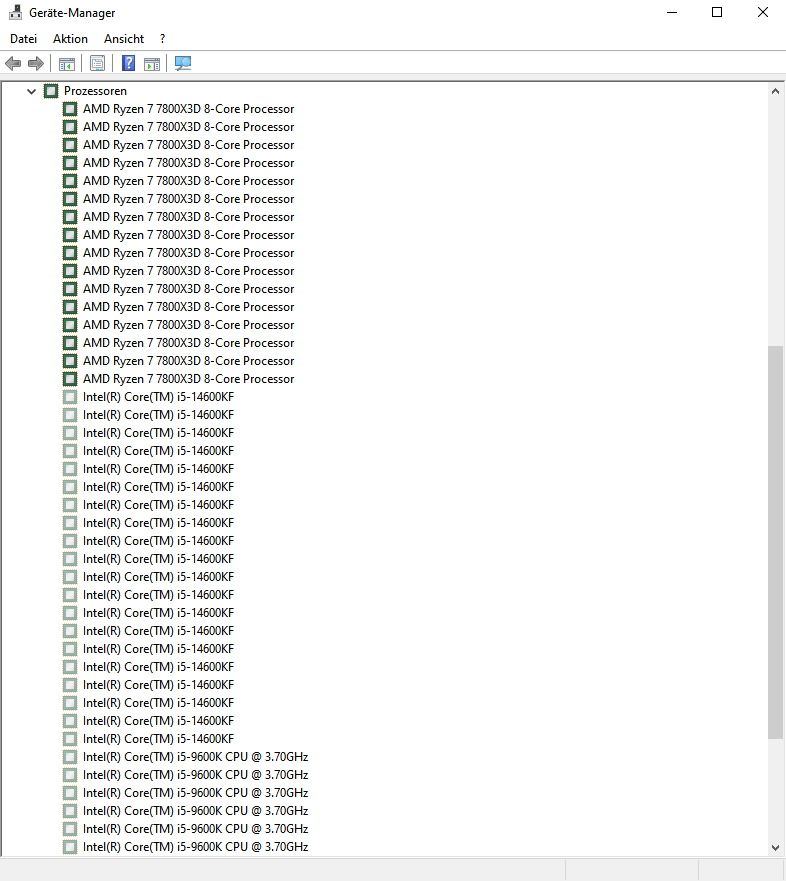Collapse the Prozessoren tree node
The width and height of the screenshot is (786, 881).
coord(31,91)
